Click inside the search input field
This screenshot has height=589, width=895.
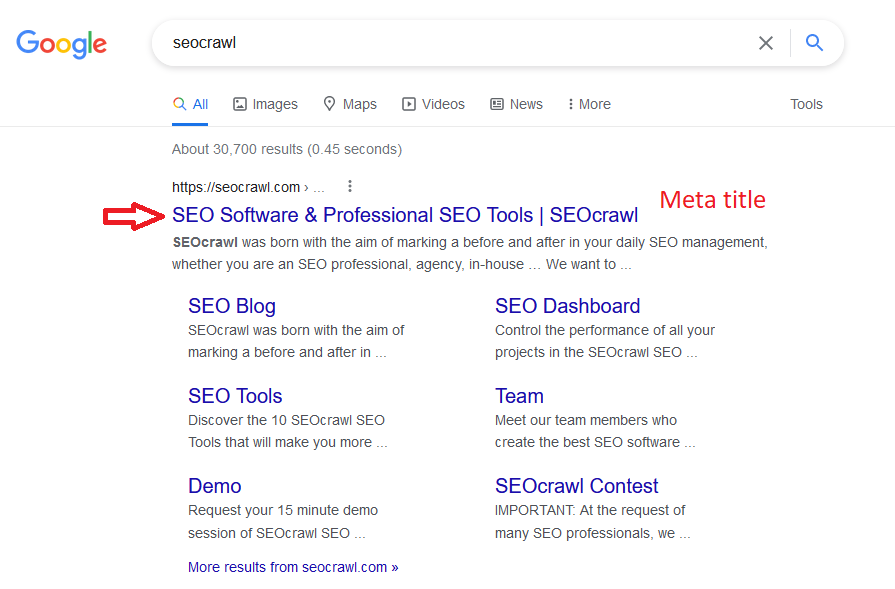click(x=400, y=42)
